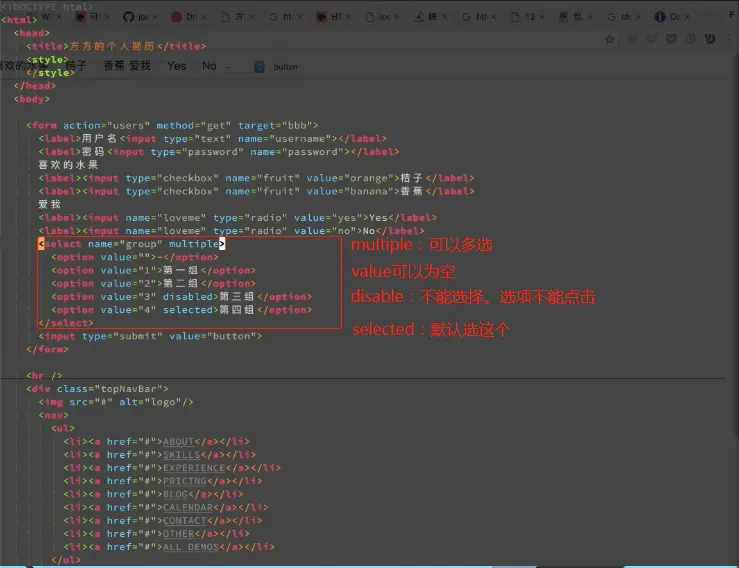The image size is (739, 568).
Task: Click the ABOUT link text in code
Action: [178, 442]
